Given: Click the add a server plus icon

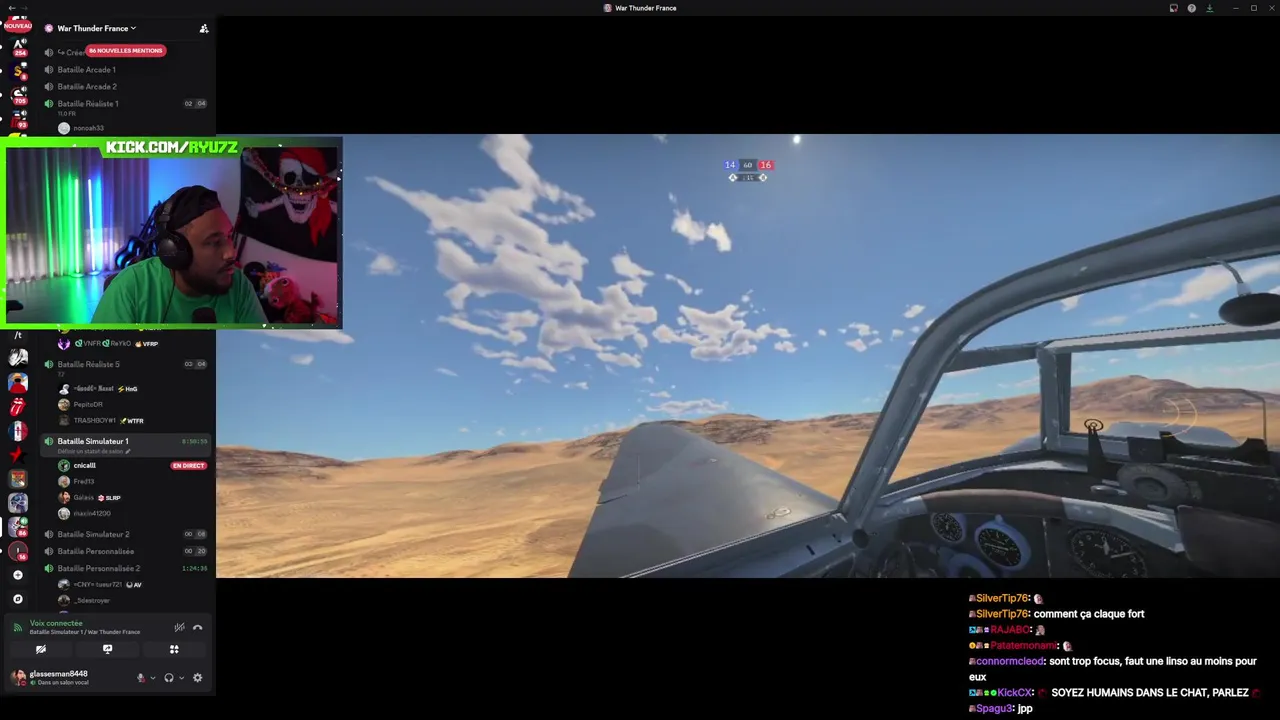Looking at the screenshot, I should coord(17,575).
